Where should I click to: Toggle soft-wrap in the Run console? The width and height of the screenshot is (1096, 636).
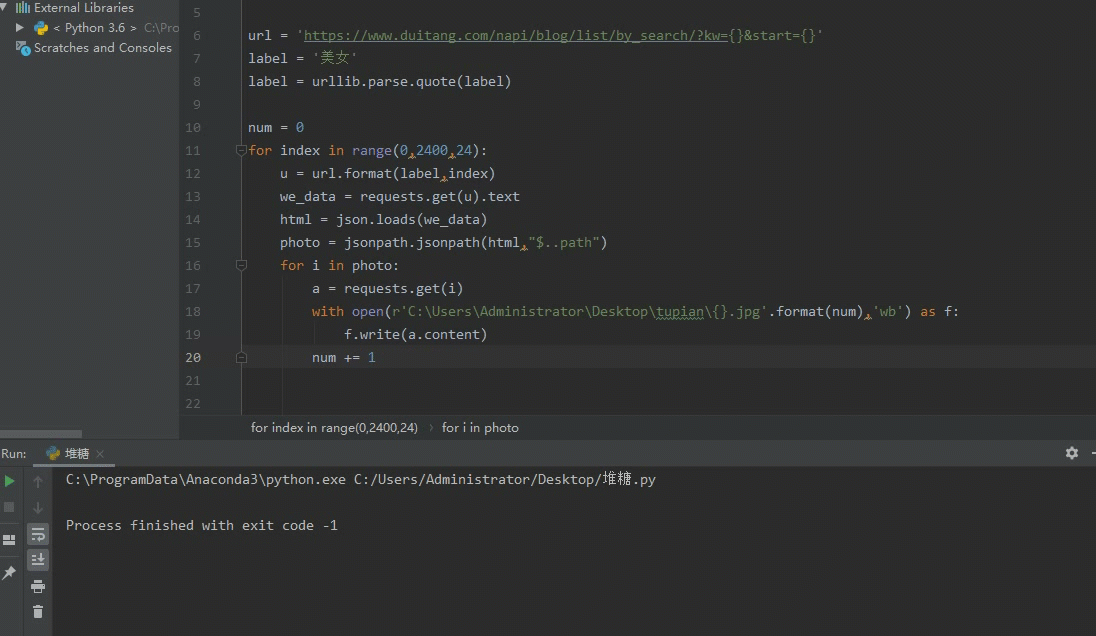38,535
